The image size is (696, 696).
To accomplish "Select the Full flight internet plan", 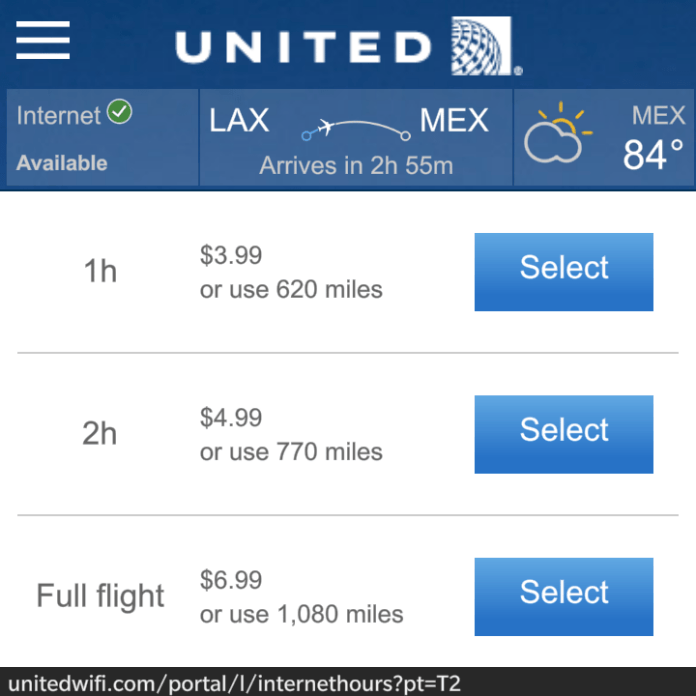I will 564,597.
